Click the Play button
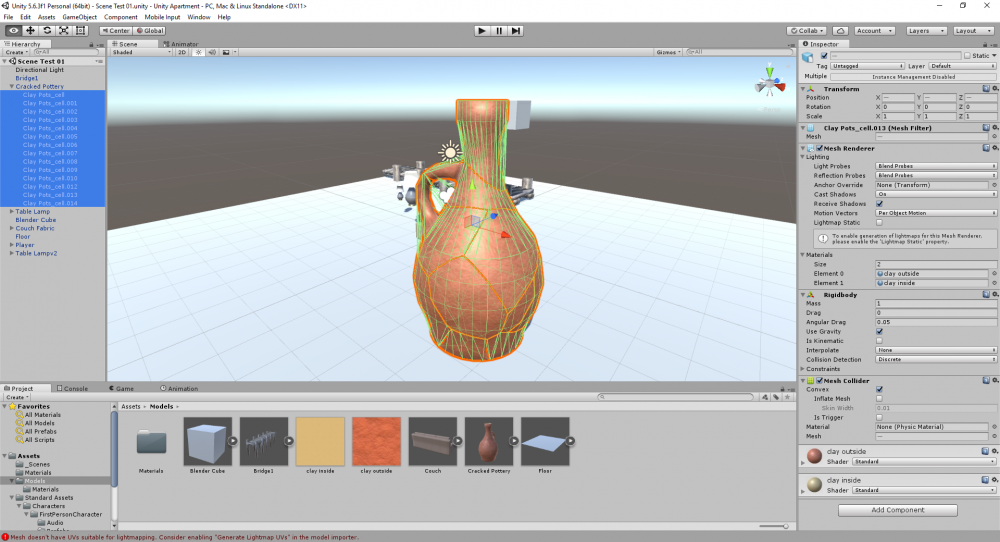Viewport: 1000px width, 542px height. click(482, 31)
